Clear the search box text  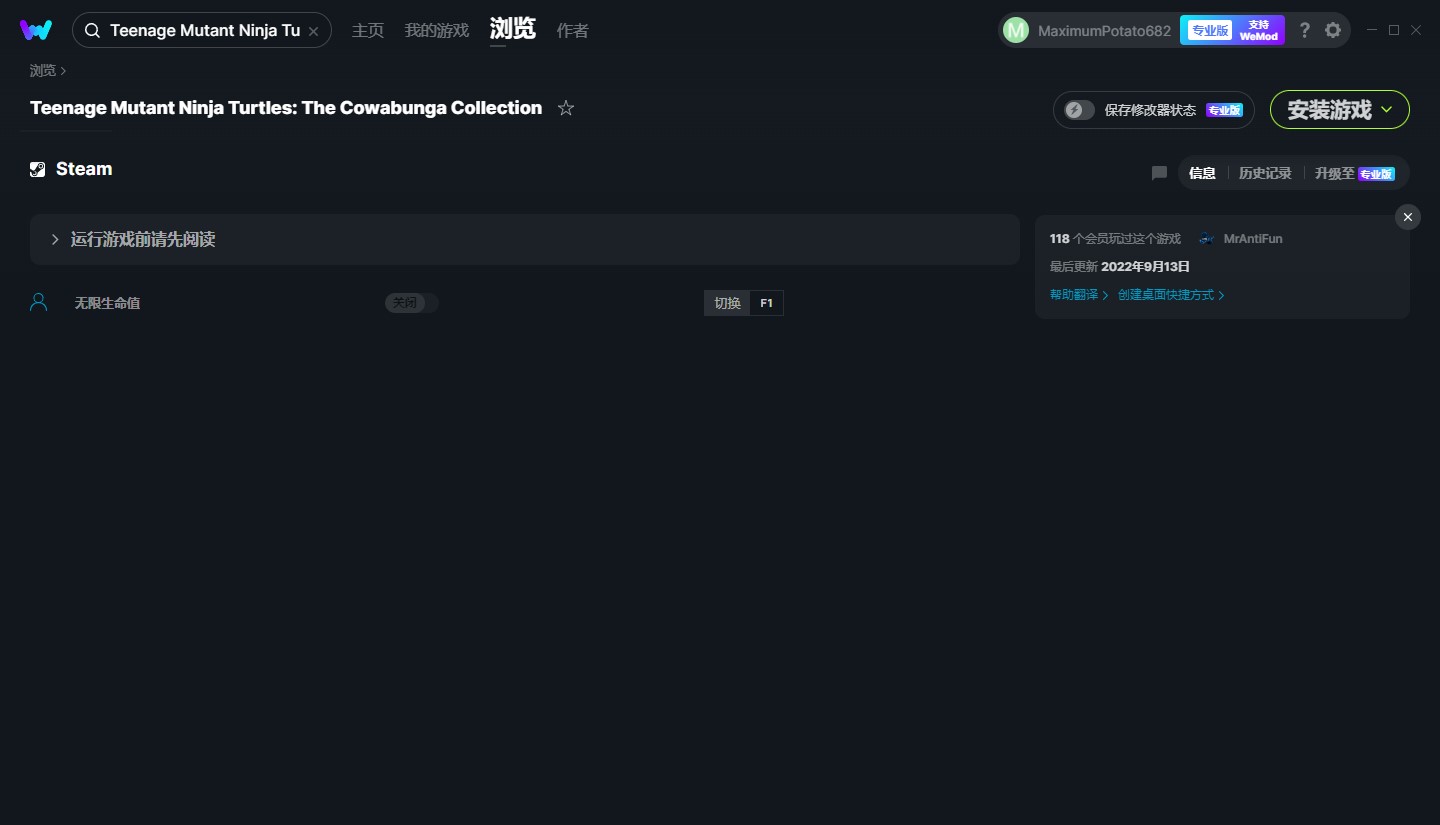click(x=313, y=31)
